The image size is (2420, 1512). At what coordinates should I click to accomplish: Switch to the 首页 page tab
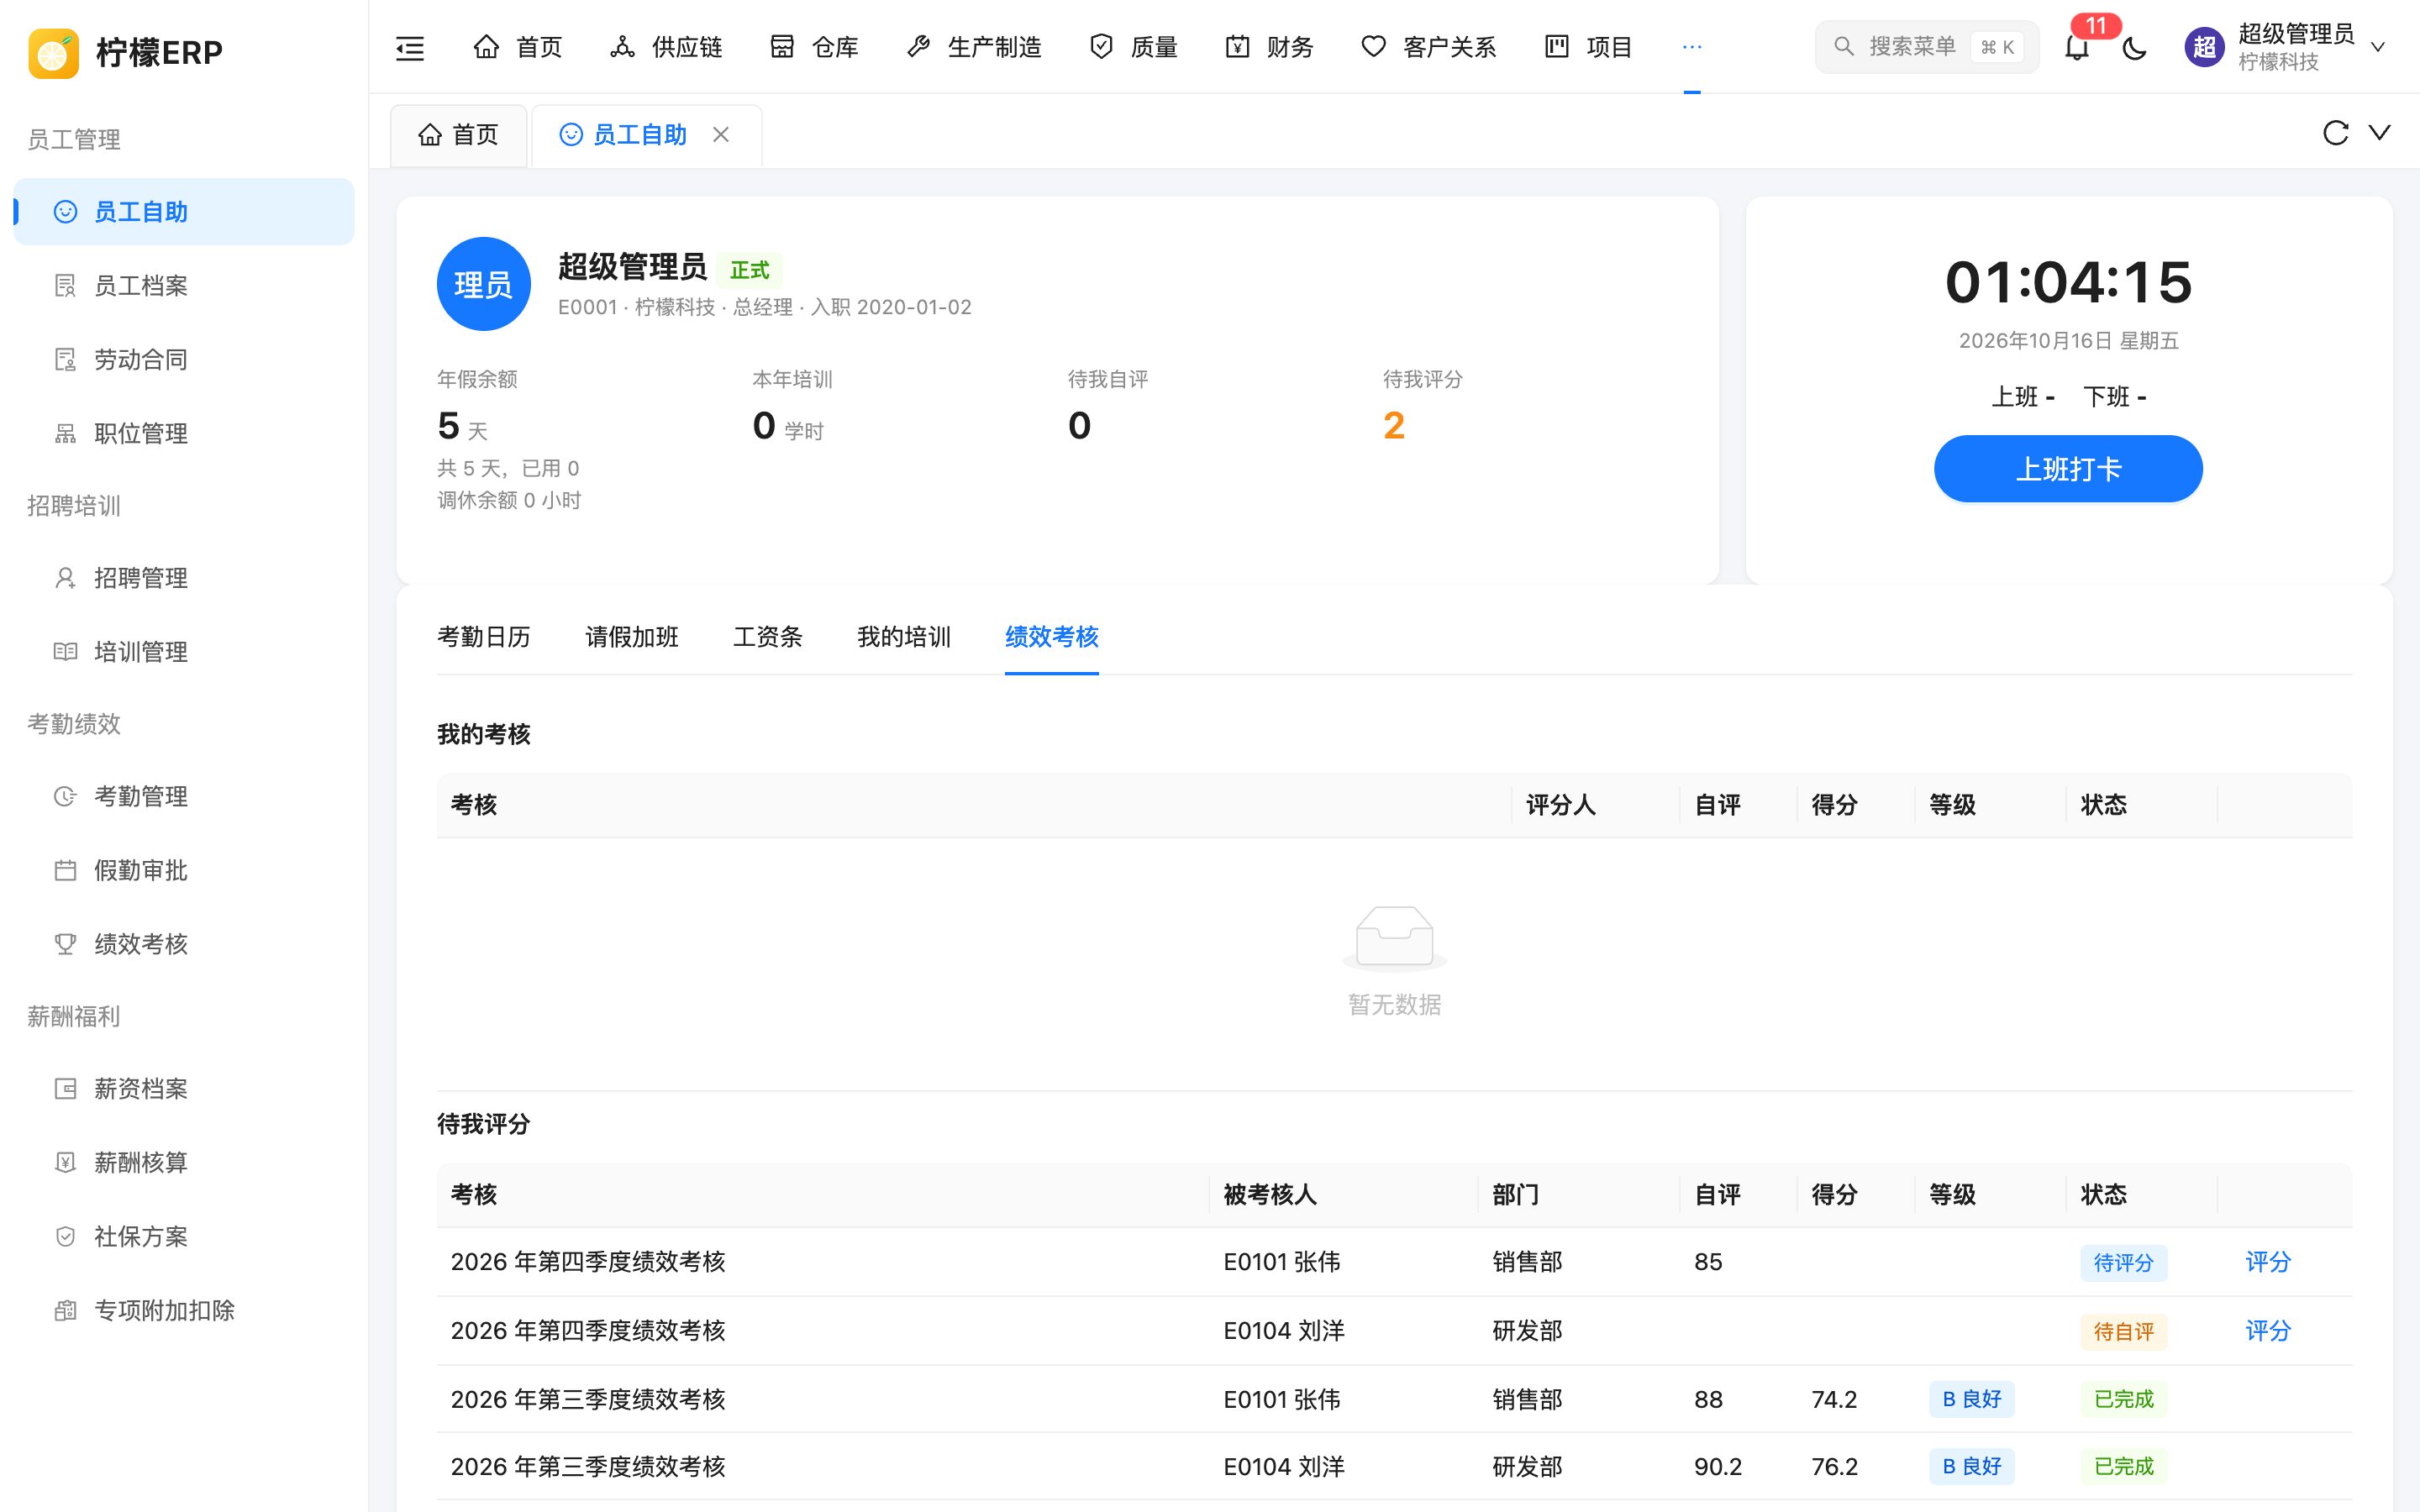(x=458, y=135)
